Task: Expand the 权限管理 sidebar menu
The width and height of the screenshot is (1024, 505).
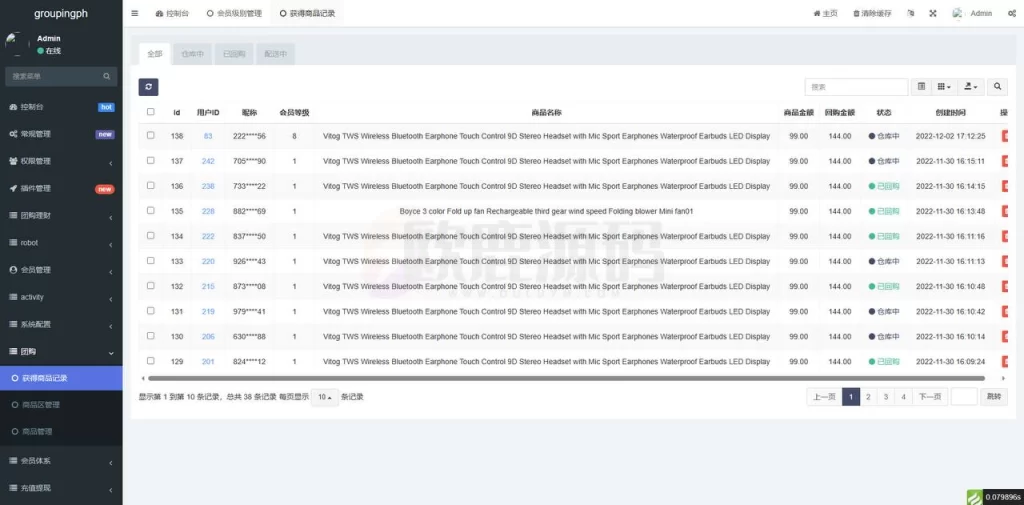Action: pyautogui.click(x=61, y=161)
